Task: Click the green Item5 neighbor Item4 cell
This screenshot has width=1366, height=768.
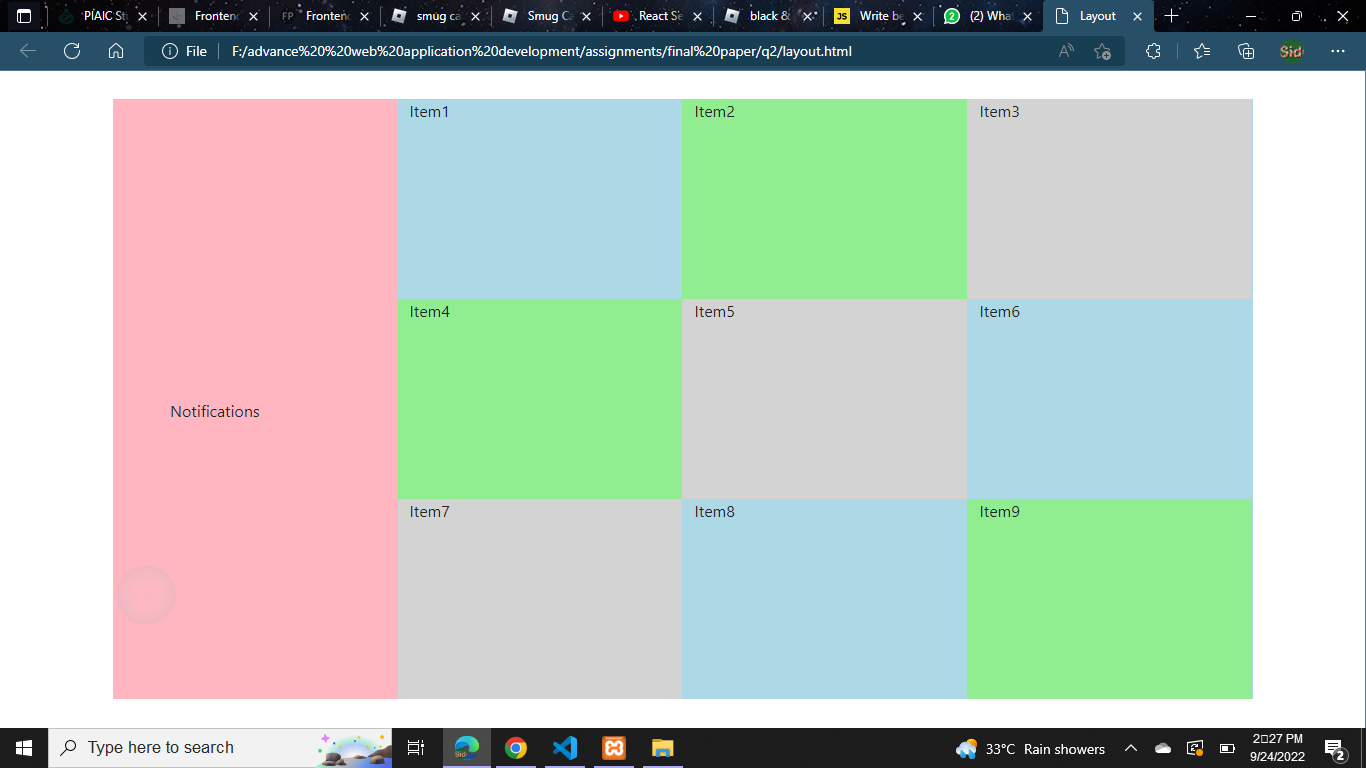Action: [x=539, y=400]
